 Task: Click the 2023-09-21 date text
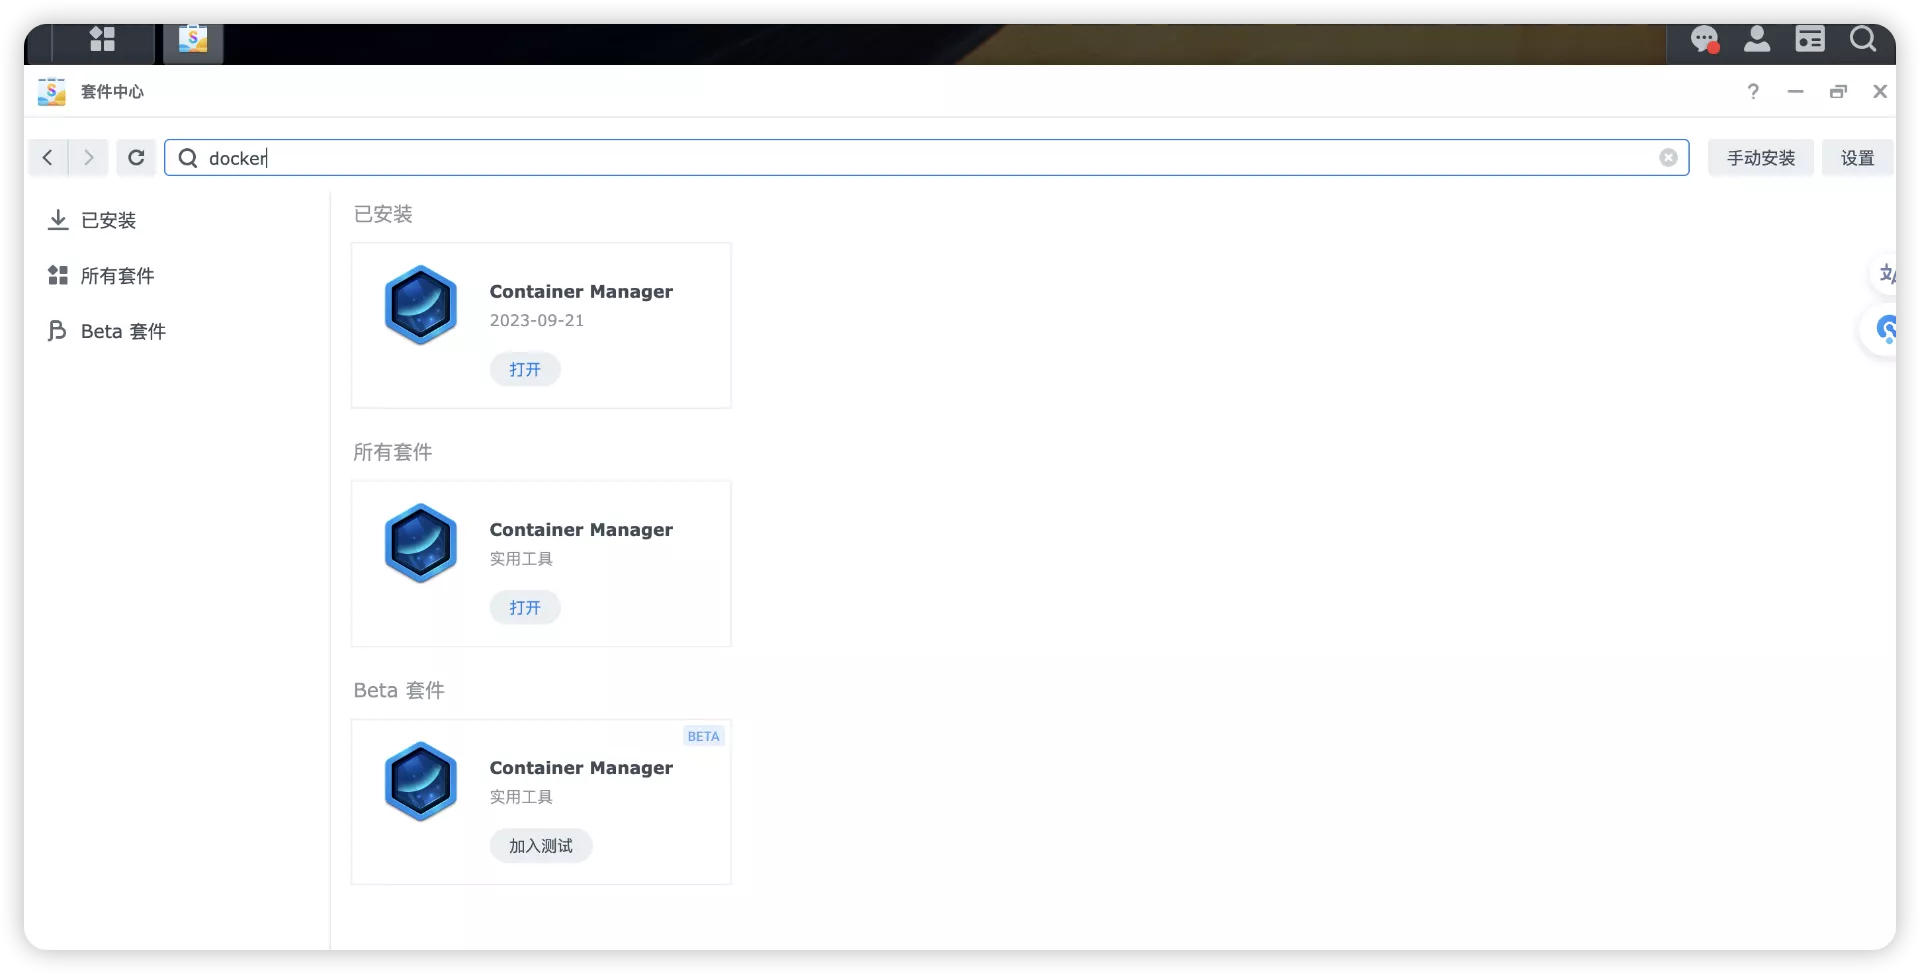pos(536,320)
